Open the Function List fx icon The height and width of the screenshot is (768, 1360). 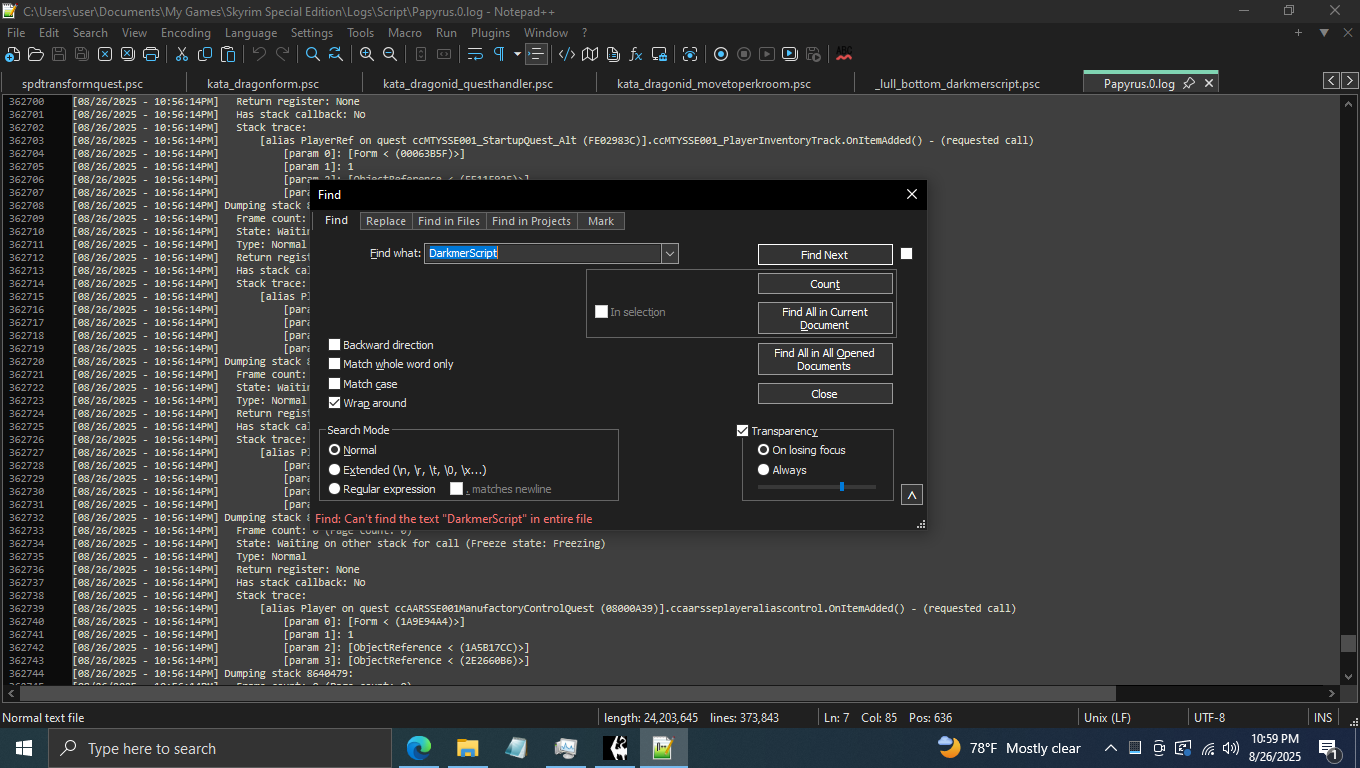pyautogui.click(x=636, y=54)
